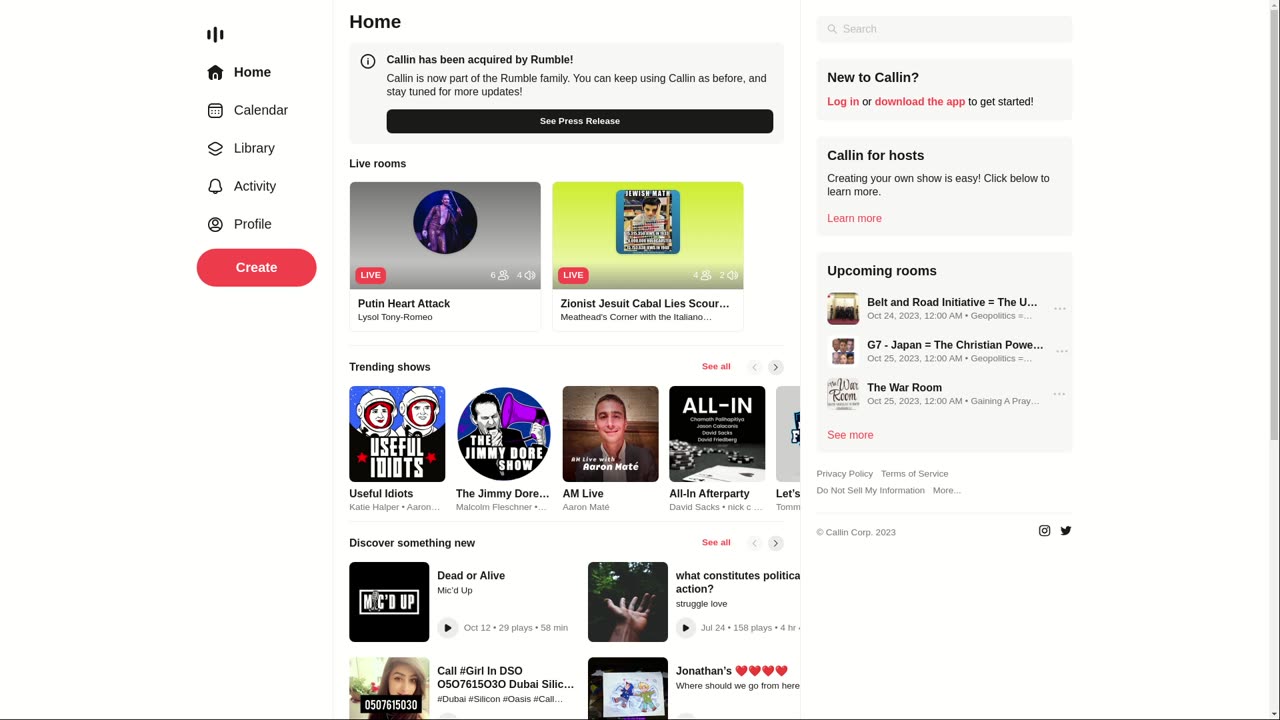The image size is (1280, 720).
Task: Open the Library menu item
Action: (x=256, y=148)
